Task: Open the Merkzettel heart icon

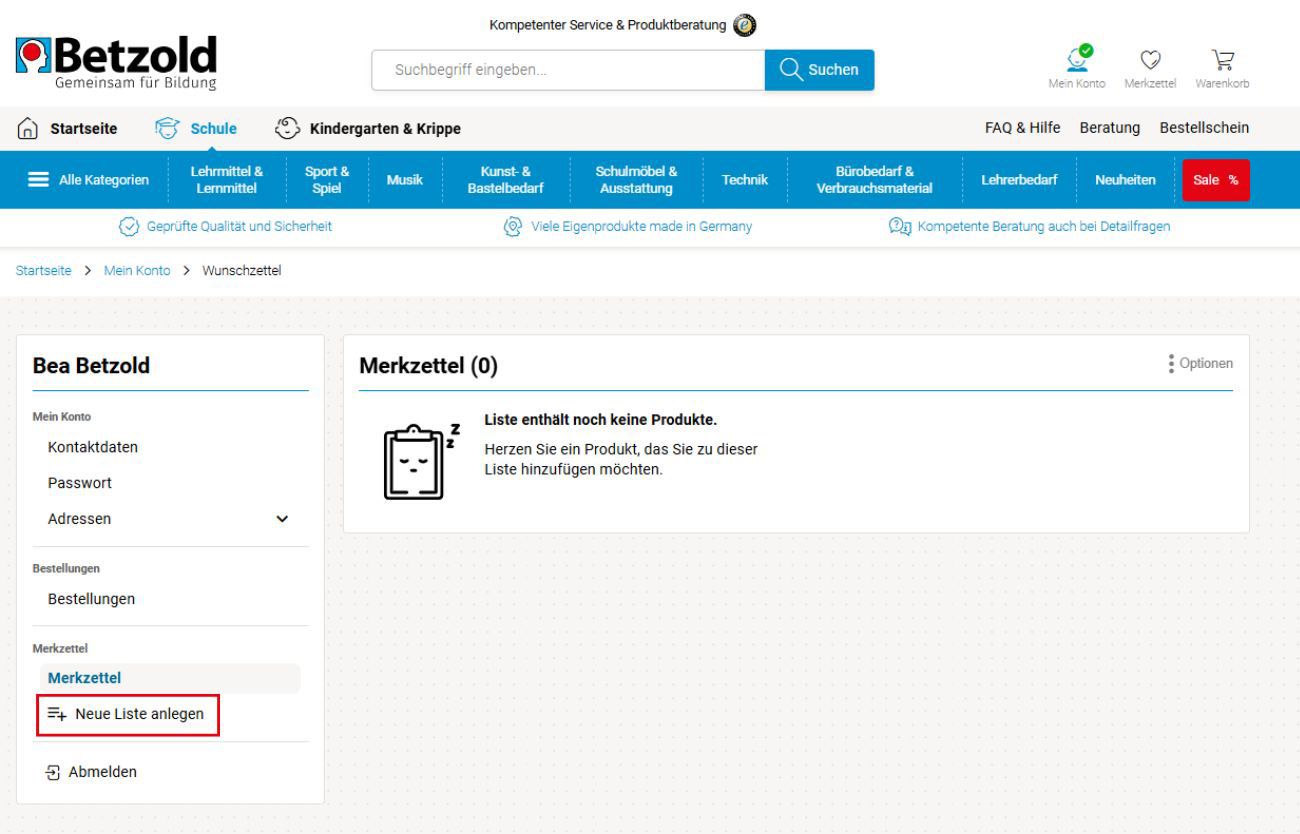Action: (1150, 60)
